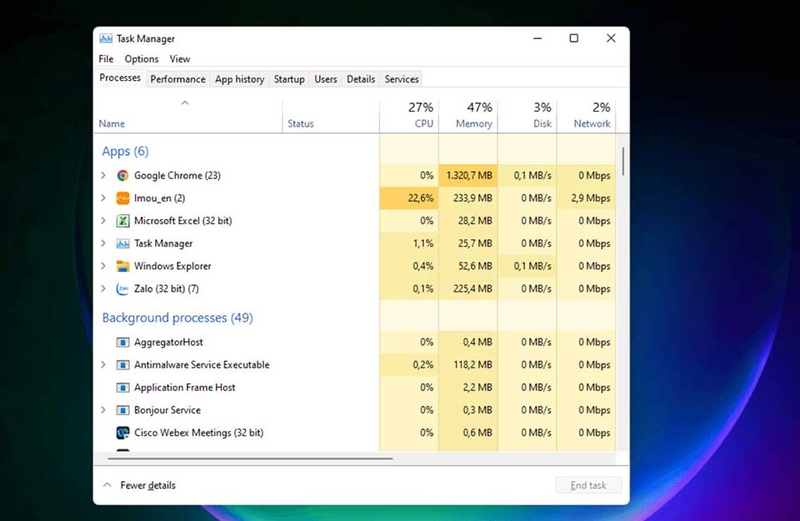800x521 pixels.
Task: Expand the Google Chrome (23) group
Action: pos(104,176)
